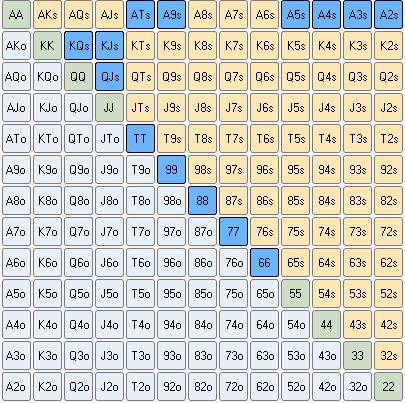Screen dimensions: 405x403
Task: Click the KK pocket pair cell
Action: [x=47, y=45]
